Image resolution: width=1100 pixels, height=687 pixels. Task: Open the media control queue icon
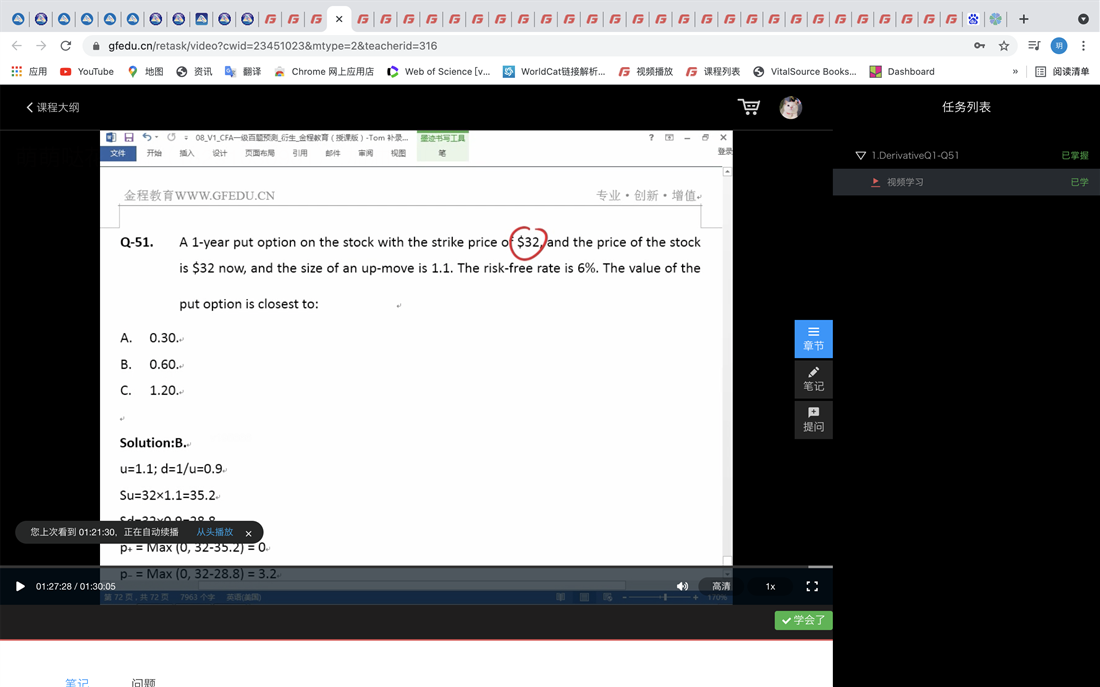pyautogui.click(x=1034, y=46)
